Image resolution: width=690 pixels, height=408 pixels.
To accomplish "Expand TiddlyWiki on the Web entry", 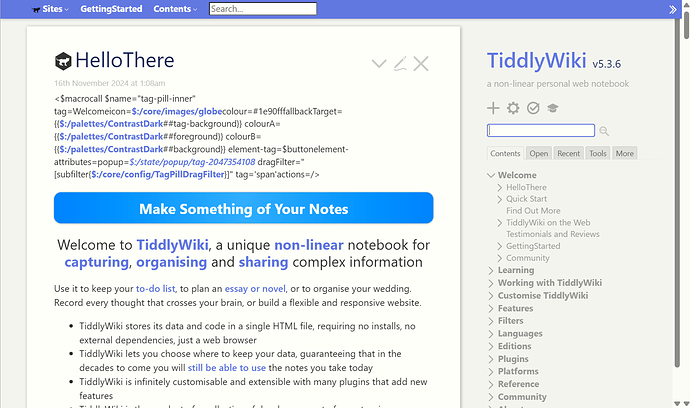I will (499, 223).
